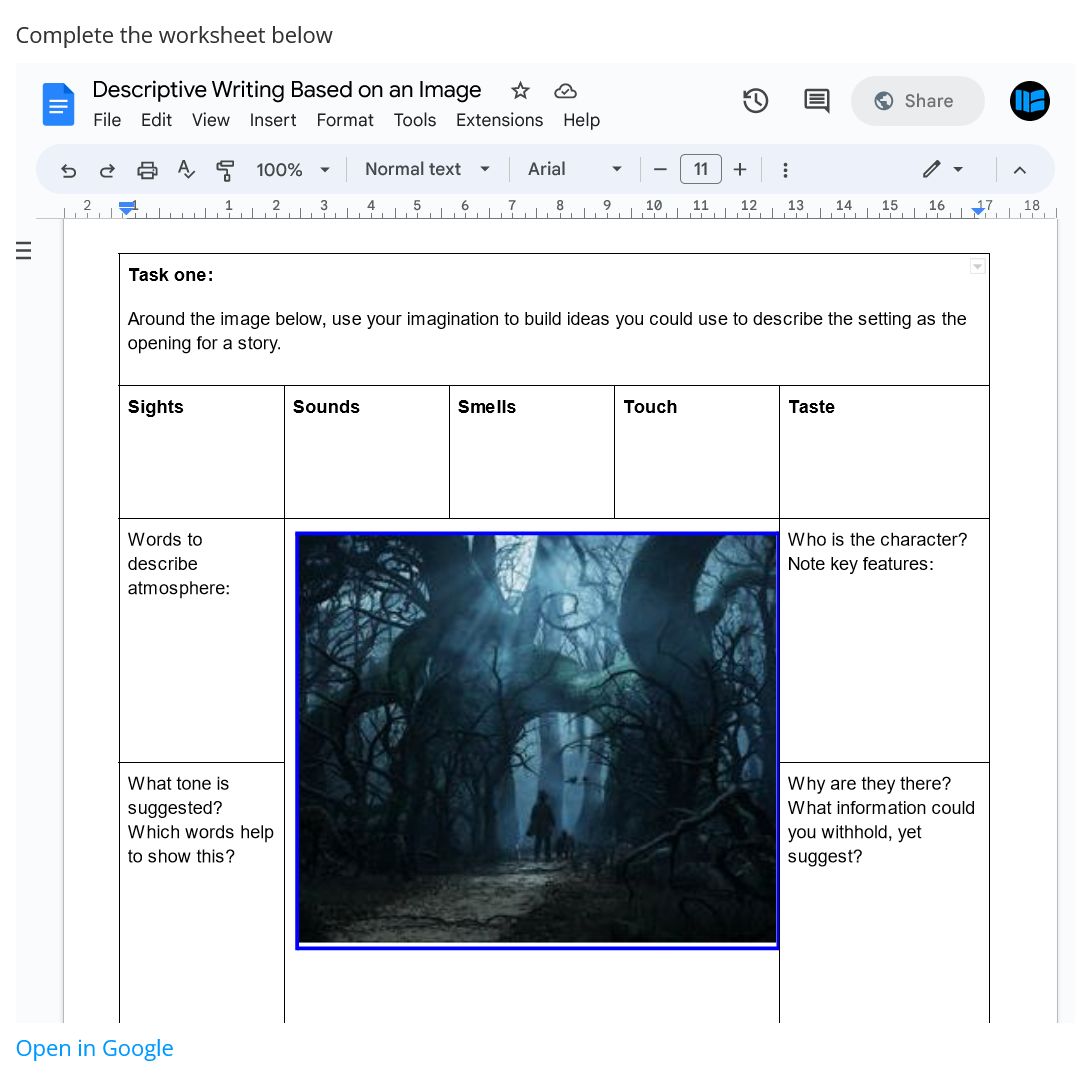
Task: Click the Undo arrow icon
Action: 68,170
